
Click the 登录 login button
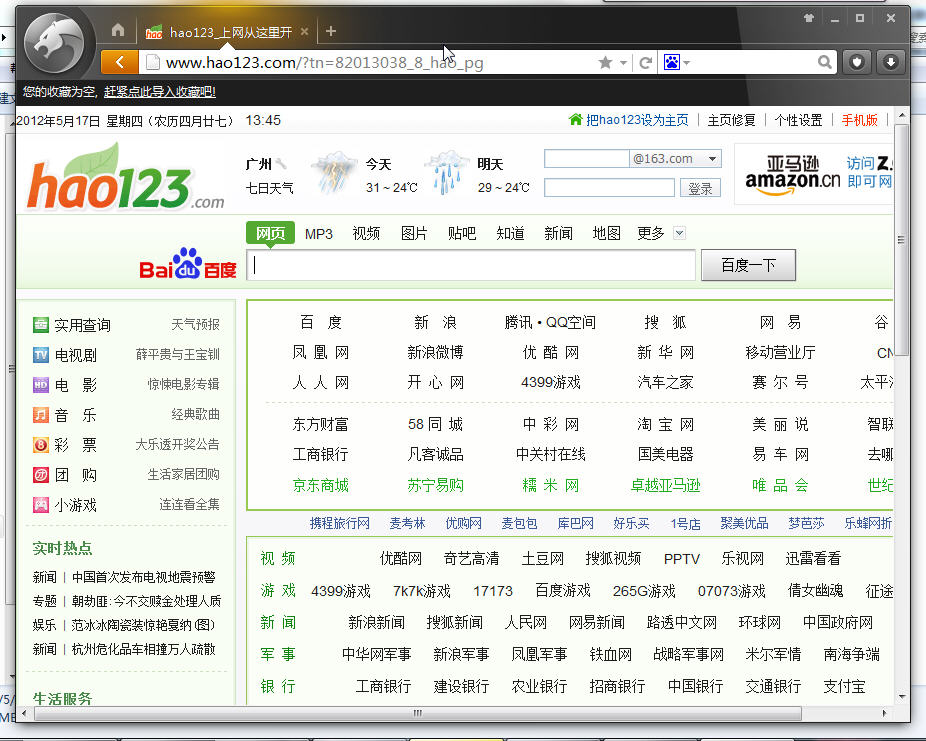pyautogui.click(x=701, y=188)
